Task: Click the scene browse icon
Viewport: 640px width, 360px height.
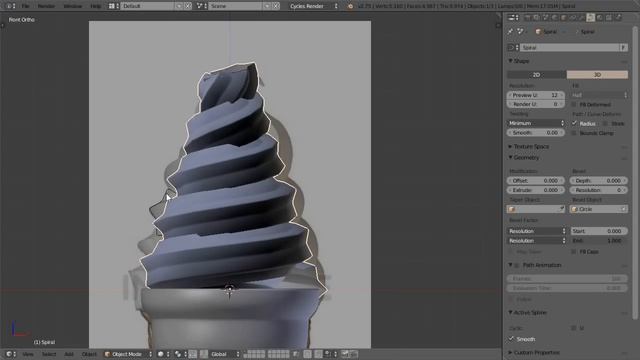Action: coord(202,6)
